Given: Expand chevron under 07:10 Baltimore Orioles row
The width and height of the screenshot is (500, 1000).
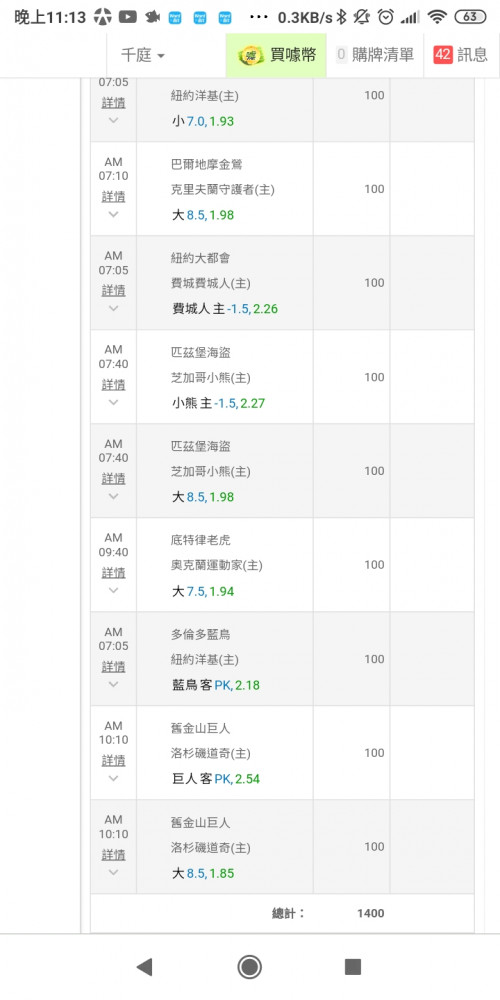Looking at the screenshot, I should [113, 214].
